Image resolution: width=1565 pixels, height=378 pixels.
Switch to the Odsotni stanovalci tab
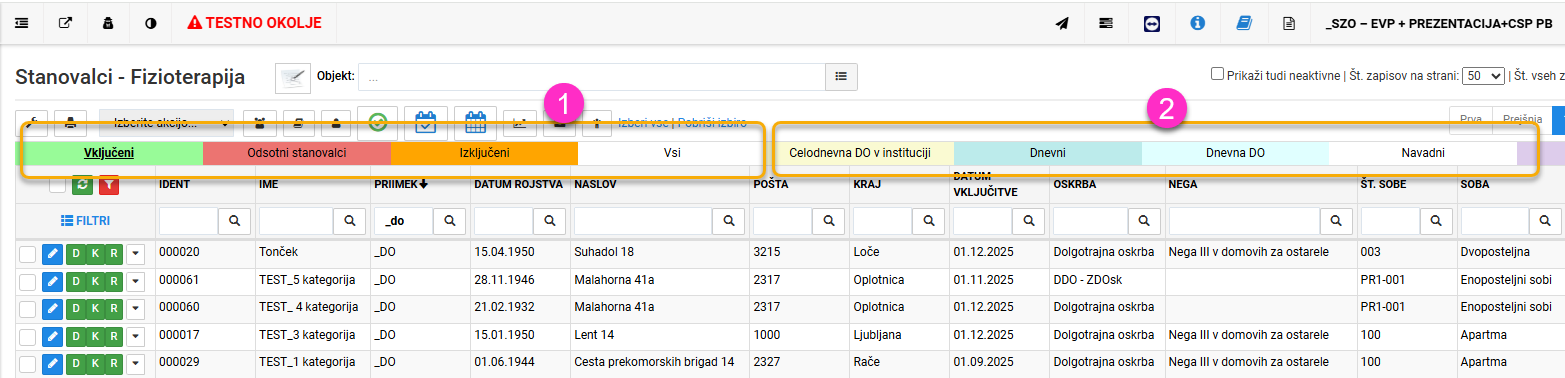point(297,153)
